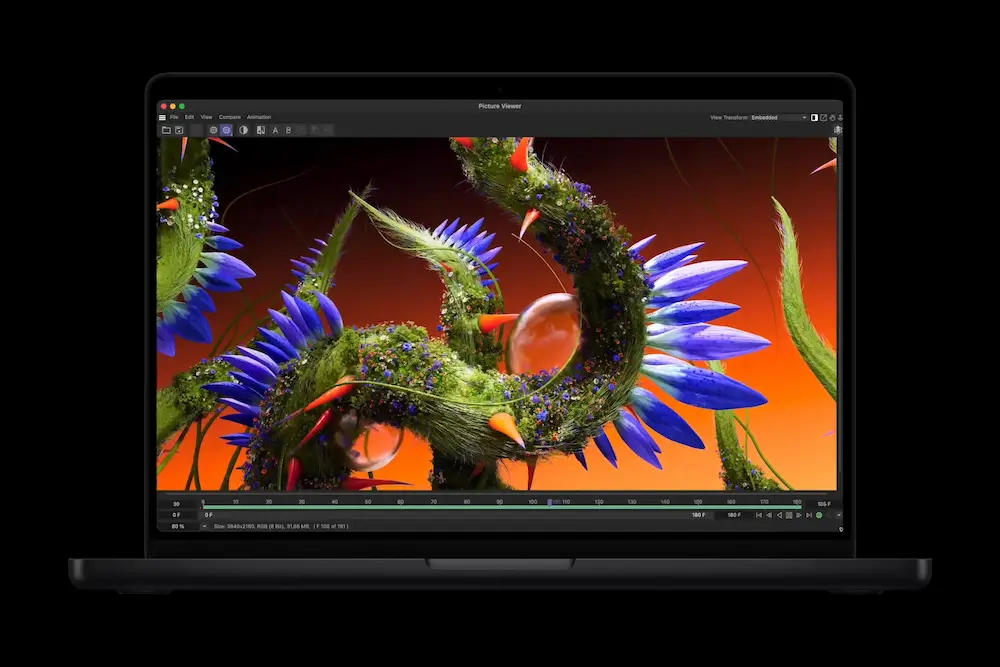Click the resize grip at bottom-right corner
The image size is (1000, 667).
point(840,529)
